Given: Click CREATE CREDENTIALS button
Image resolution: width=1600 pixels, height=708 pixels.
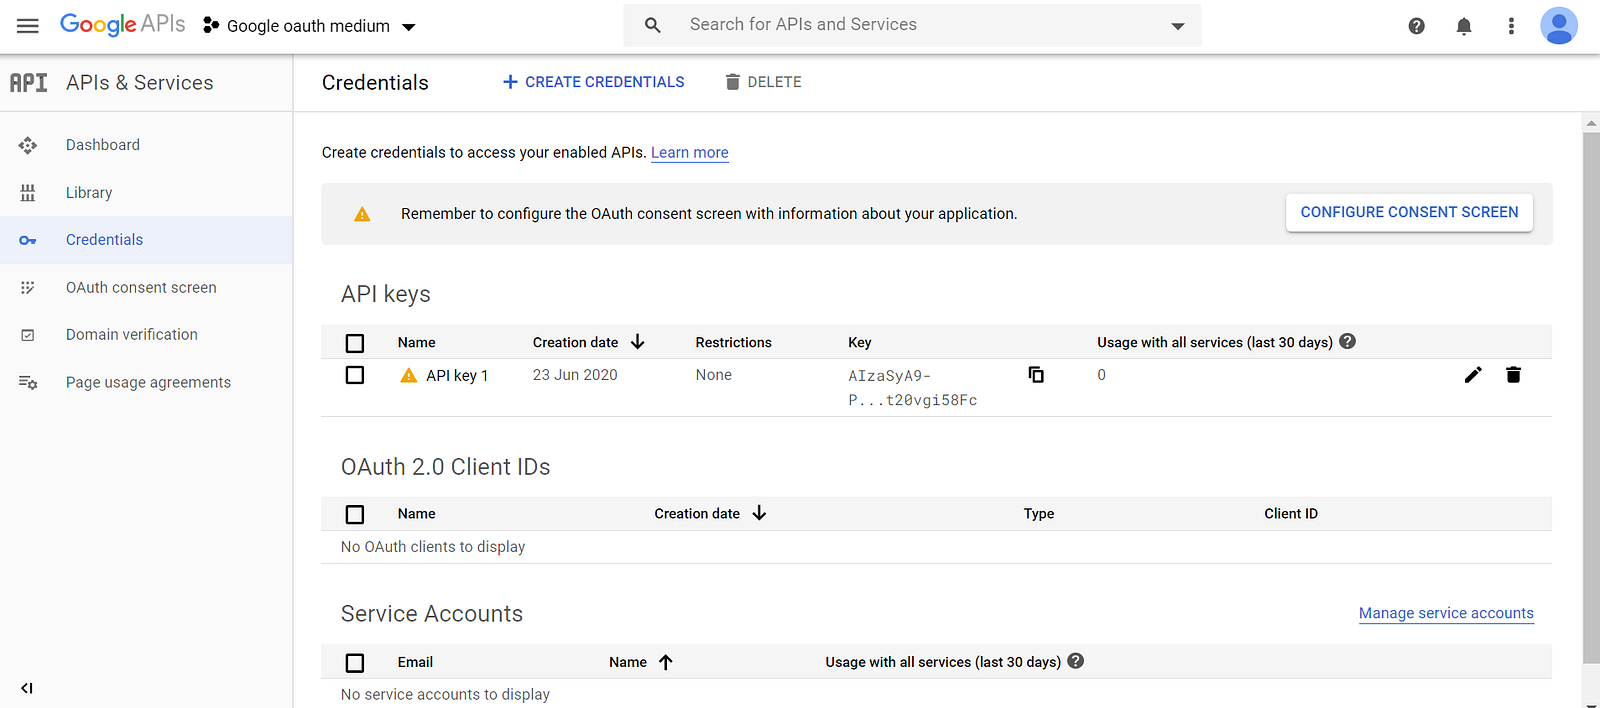Looking at the screenshot, I should click(593, 82).
